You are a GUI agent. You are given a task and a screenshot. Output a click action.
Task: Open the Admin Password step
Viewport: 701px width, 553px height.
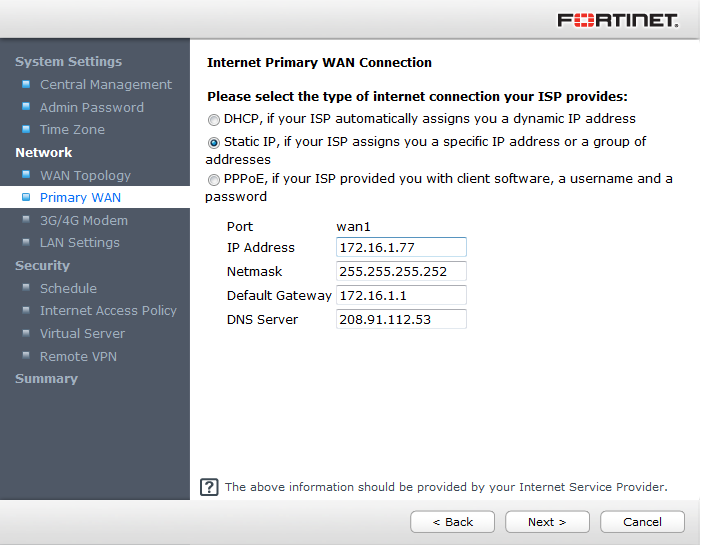(x=91, y=107)
